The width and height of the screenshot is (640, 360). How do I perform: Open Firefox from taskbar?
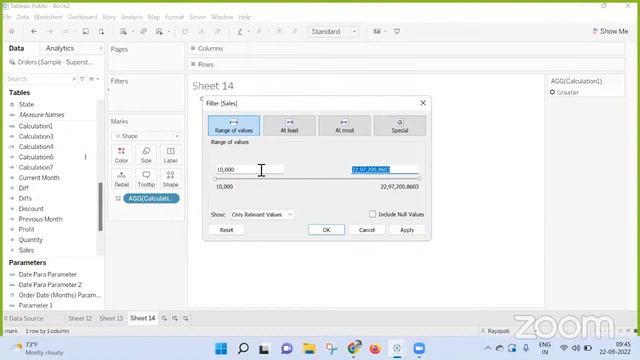coord(375,349)
